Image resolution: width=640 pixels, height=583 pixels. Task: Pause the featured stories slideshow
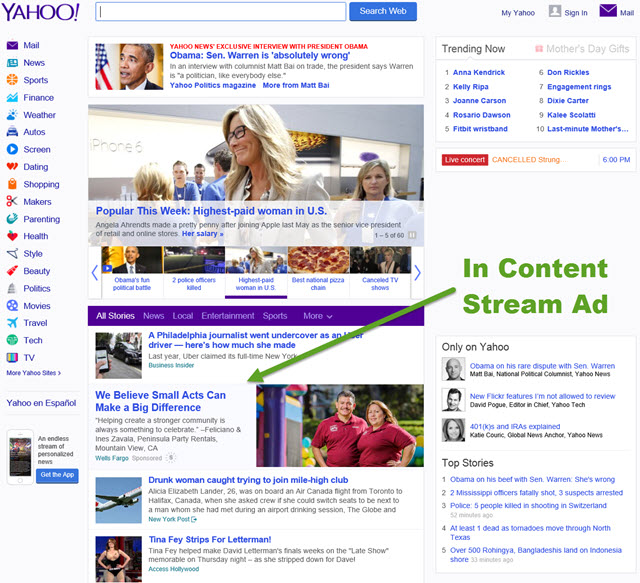[x=412, y=235]
